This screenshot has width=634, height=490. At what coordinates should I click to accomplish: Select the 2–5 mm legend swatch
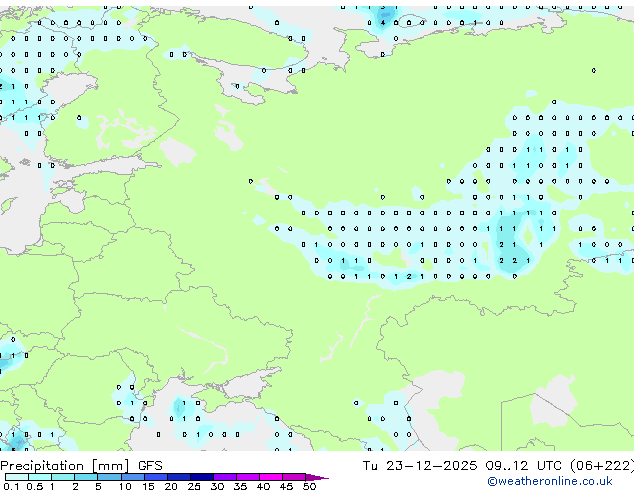click(86, 477)
